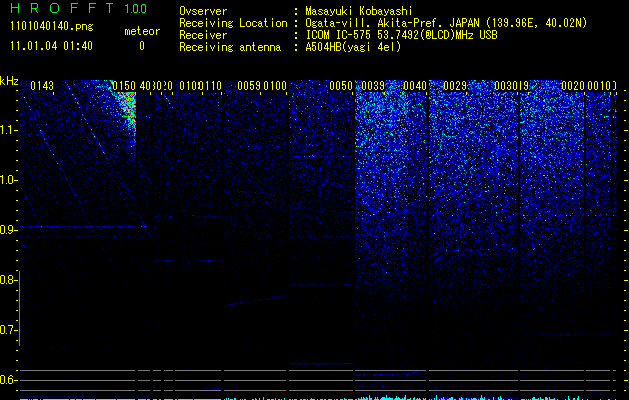Click the kHz axis unit label
Viewport: 629px width, 400px height.
(9, 81)
